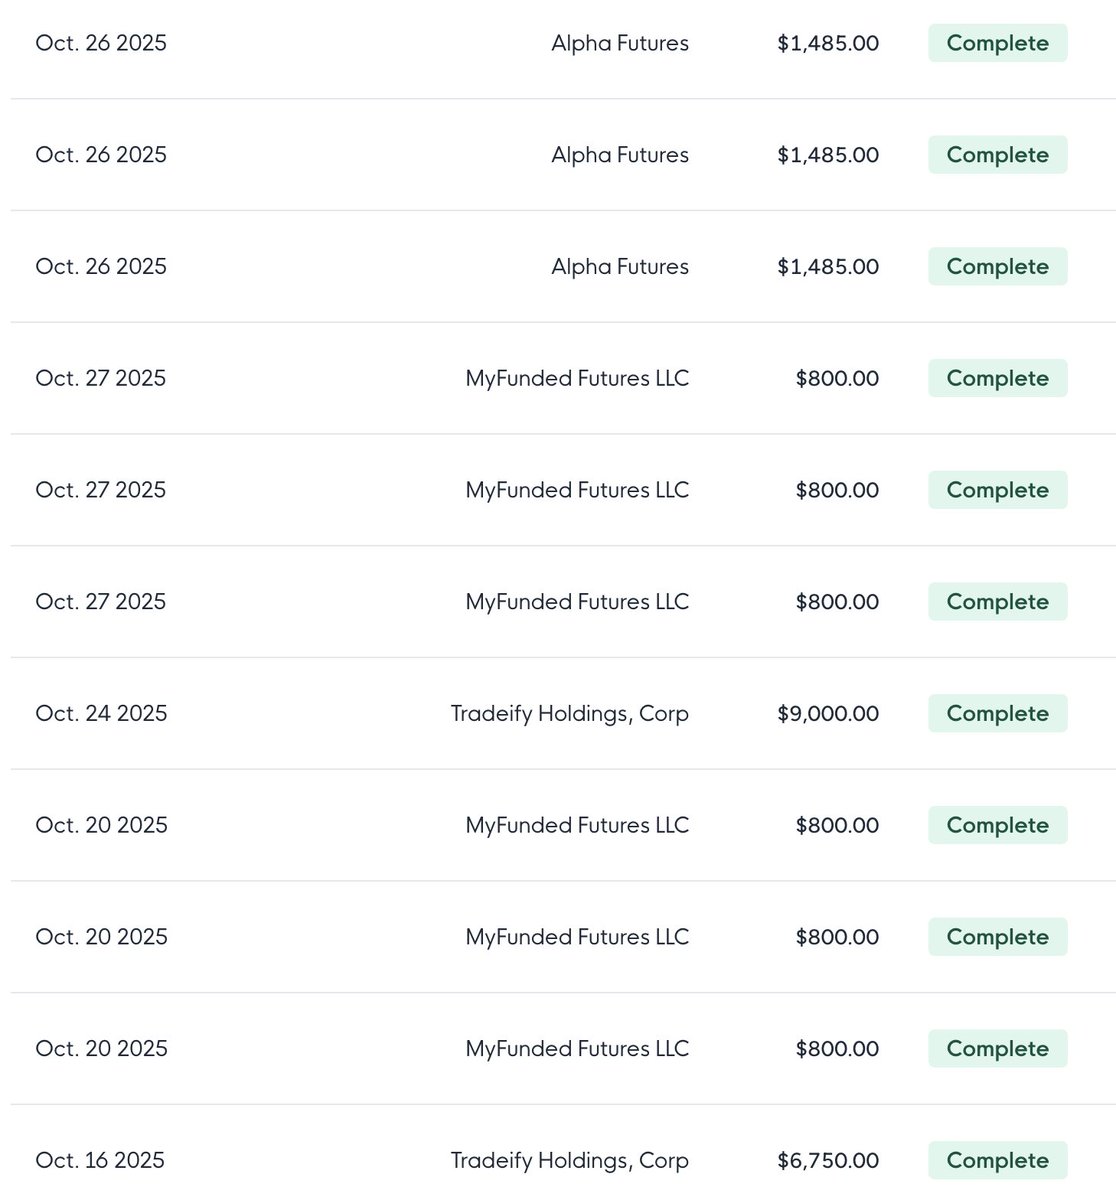Select the $800.00 amount in the last Oct. 20 row
This screenshot has width=1116, height=1200.
tap(837, 1048)
